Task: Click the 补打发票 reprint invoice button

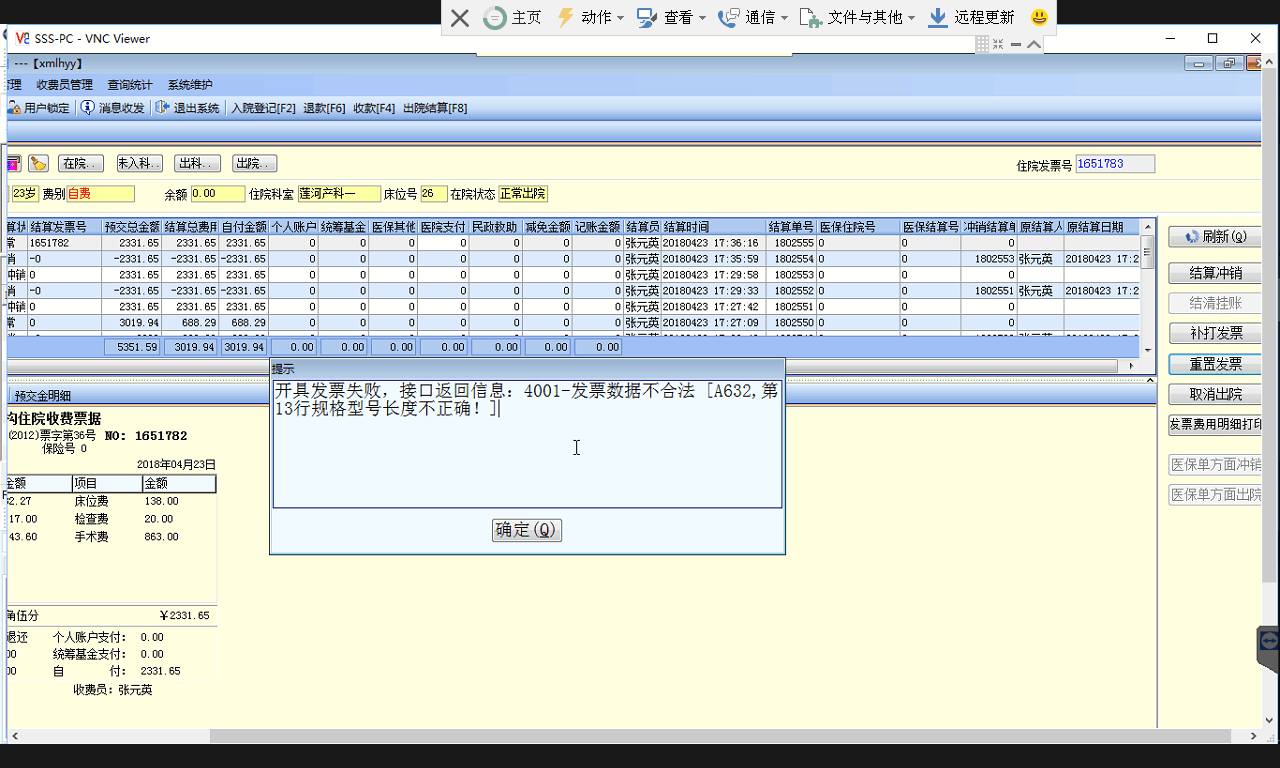Action: [x=1215, y=333]
